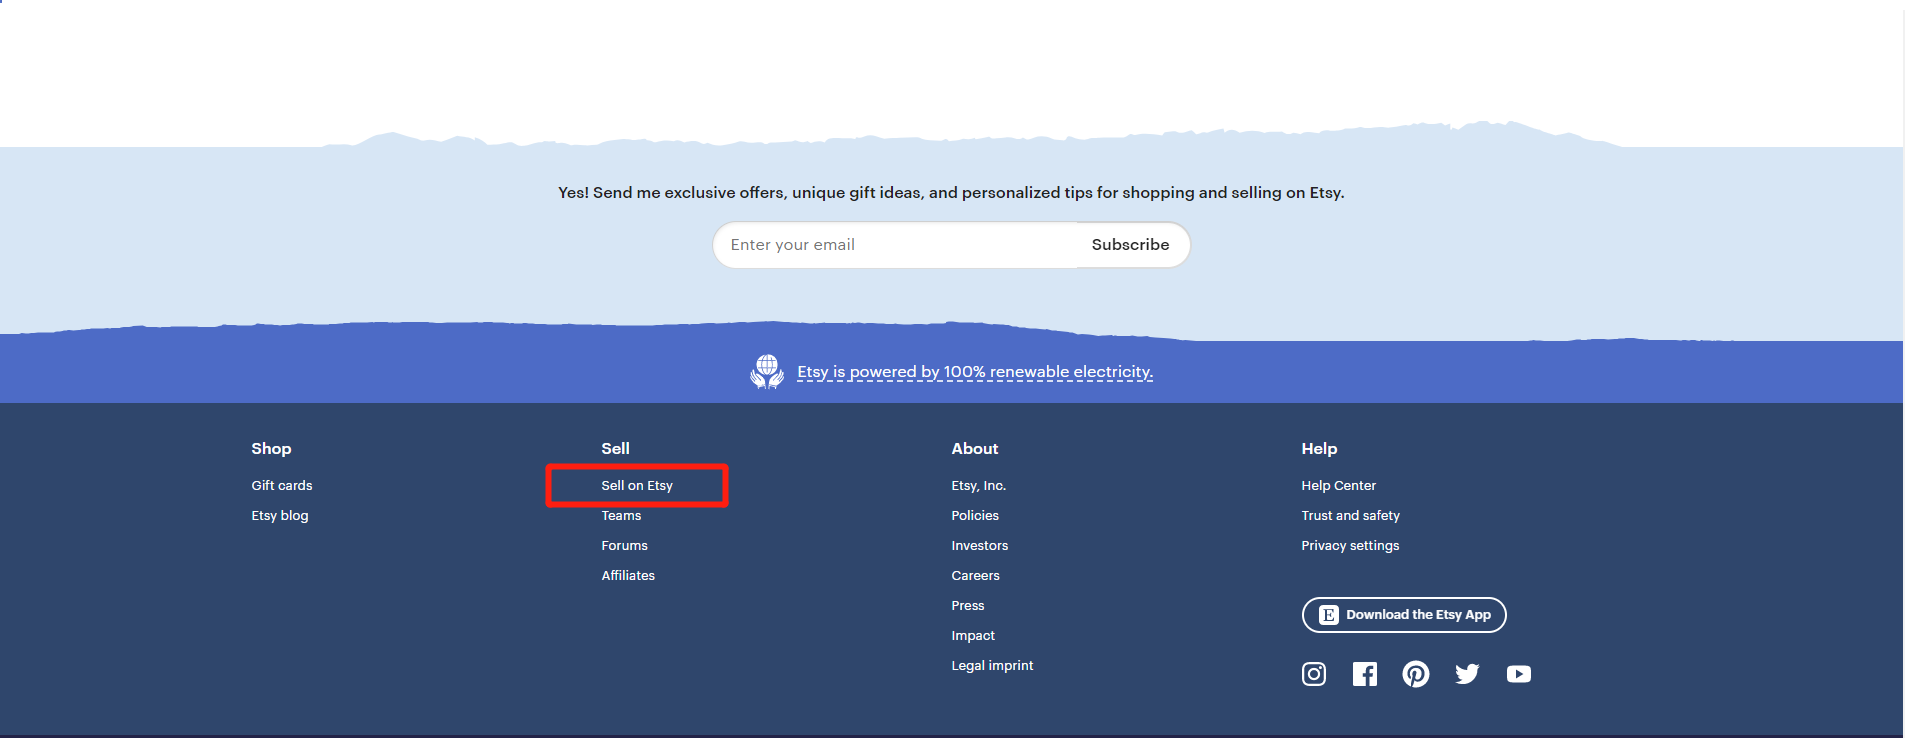The width and height of the screenshot is (1905, 738).
Task: Open the Investors link under About
Action: tap(979, 546)
